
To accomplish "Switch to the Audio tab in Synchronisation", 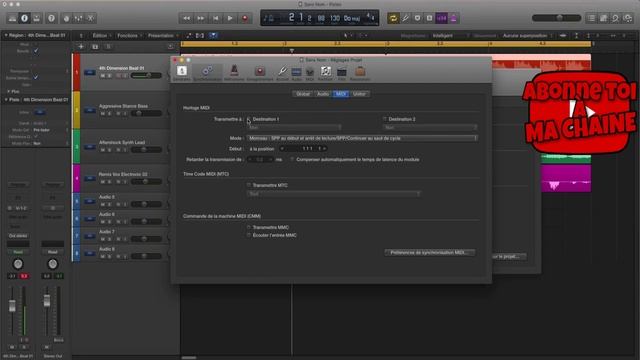I will pos(323,94).
